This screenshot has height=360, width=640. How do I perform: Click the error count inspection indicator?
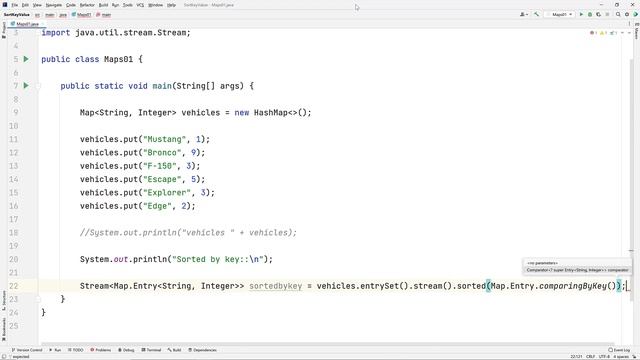593,33
